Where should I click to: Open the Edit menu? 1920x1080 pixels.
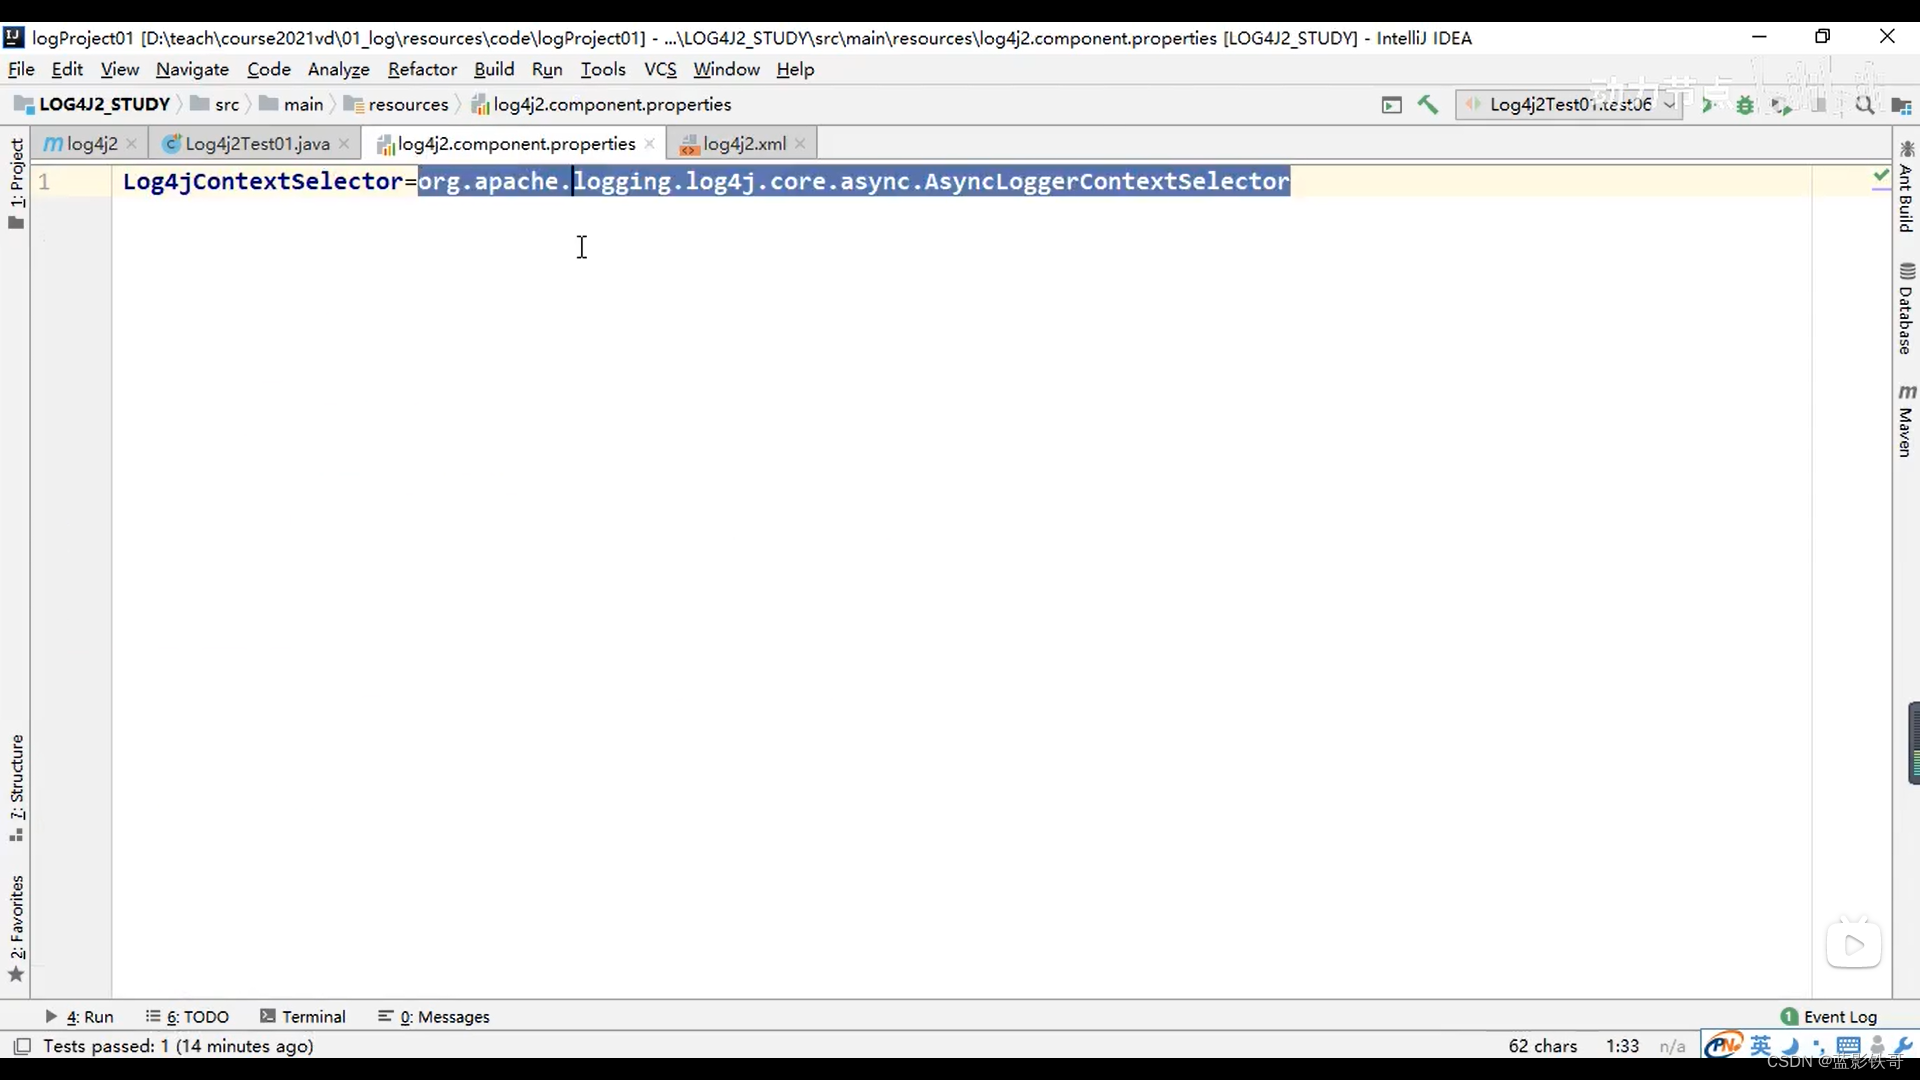click(67, 69)
